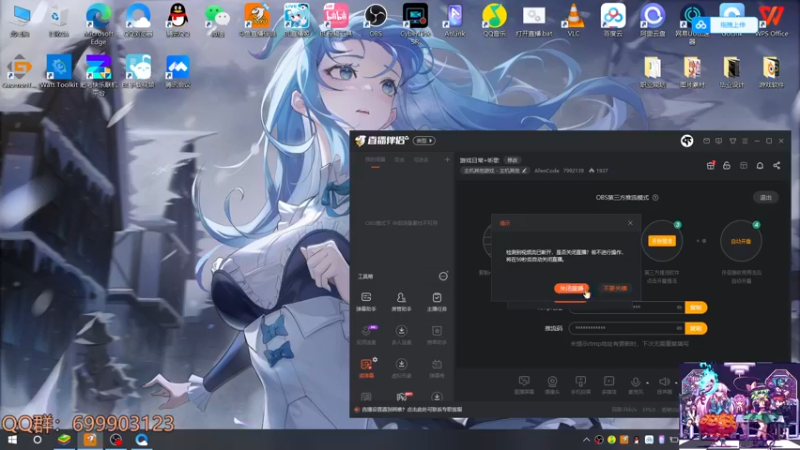Click the 不要关闭 button

tap(615, 288)
